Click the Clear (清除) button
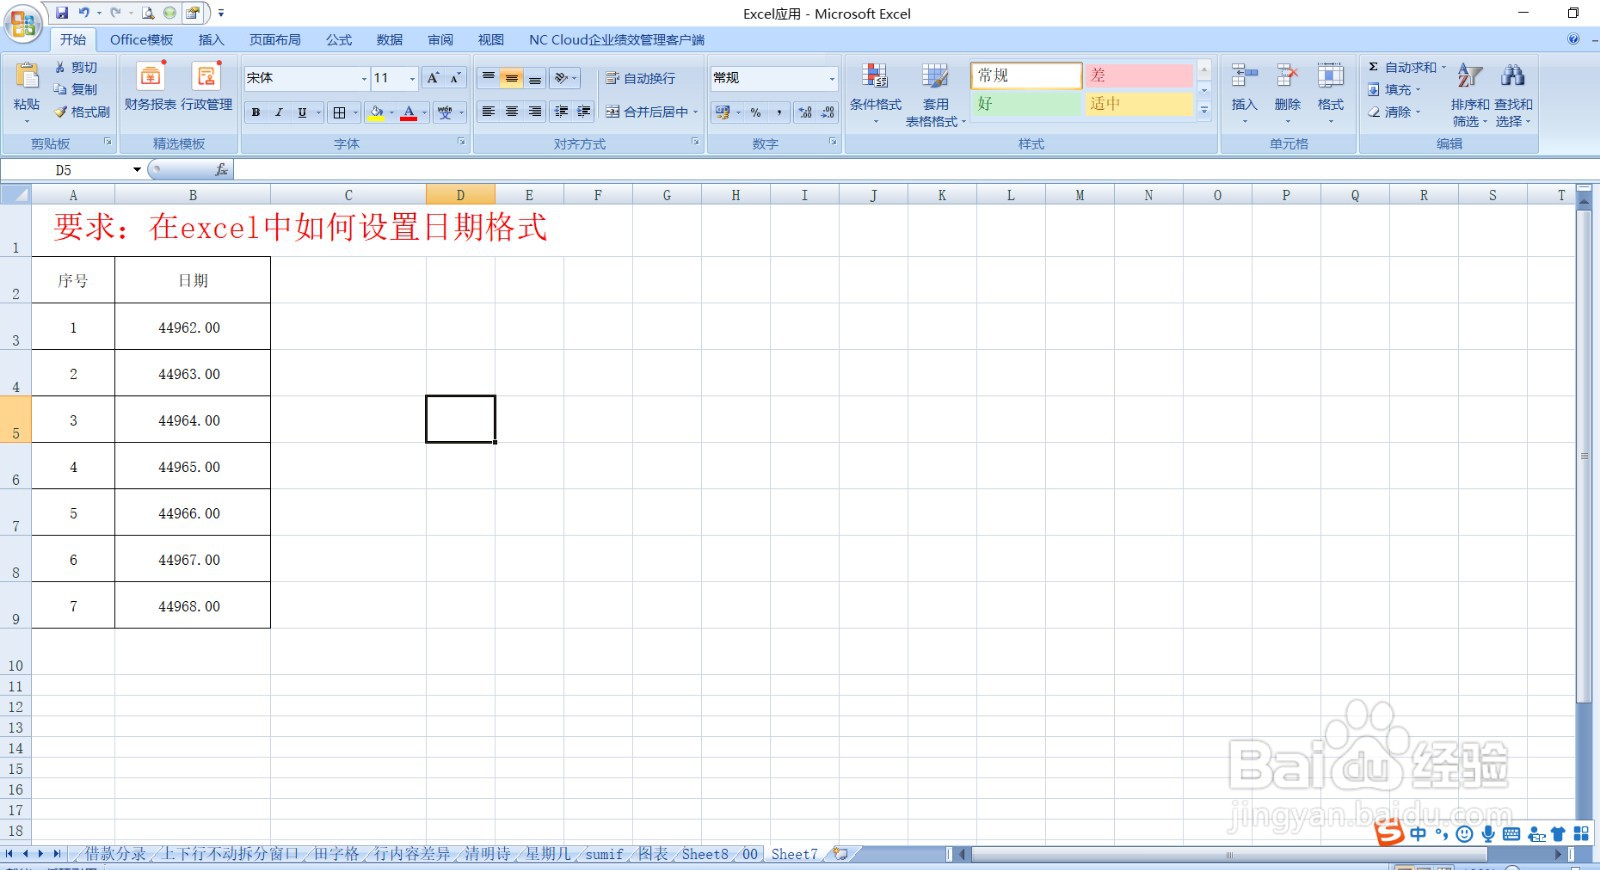Image resolution: width=1600 pixels, height=870 pixels. pyautogui.click(x=1394, y=112)
